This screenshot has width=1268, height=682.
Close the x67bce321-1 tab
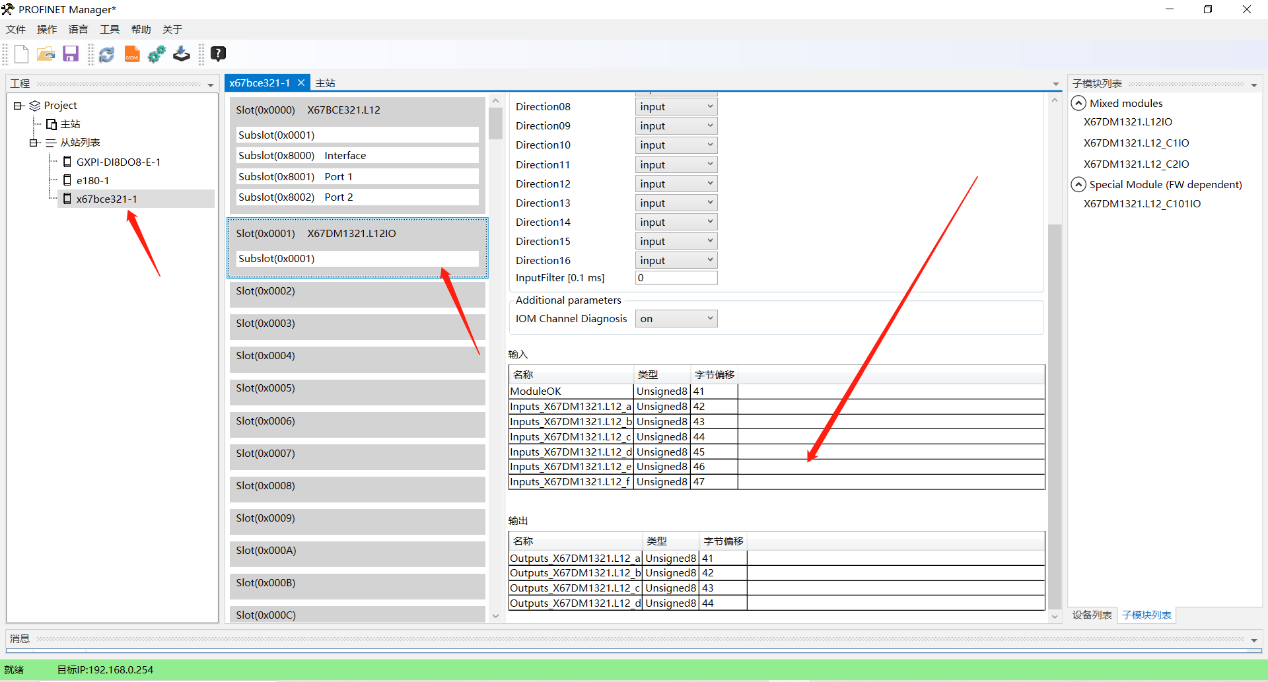pyautogui.click(x=301, y=83)
